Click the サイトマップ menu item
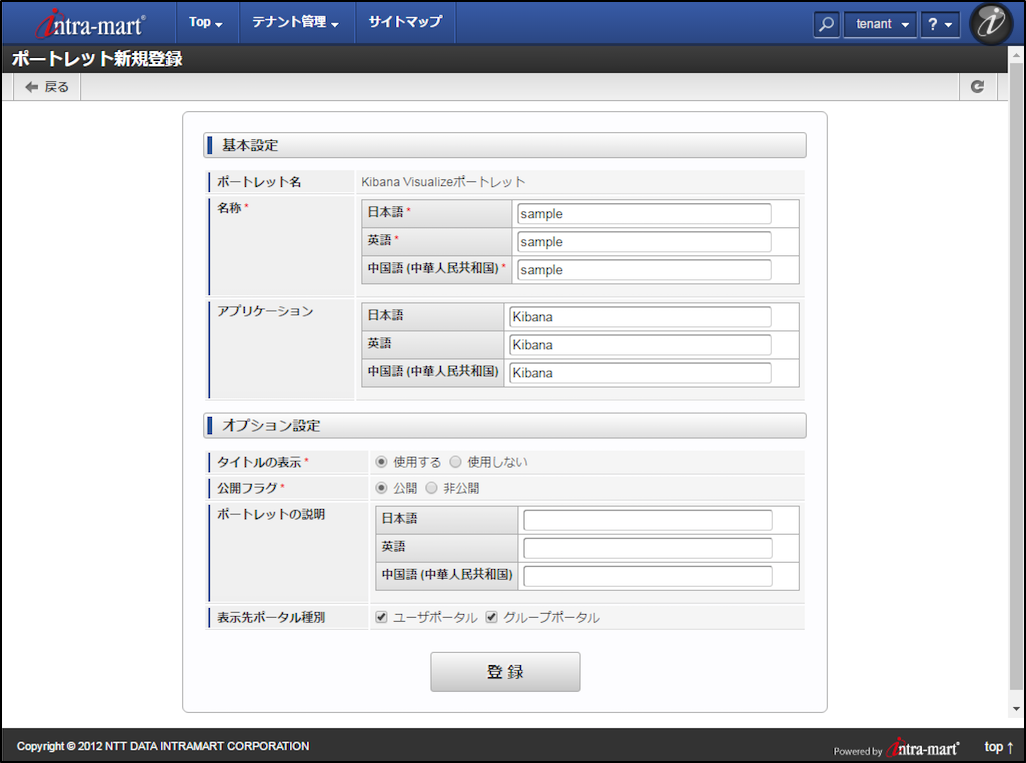This screenshot has width=1026, height=763. coord(404,23)
